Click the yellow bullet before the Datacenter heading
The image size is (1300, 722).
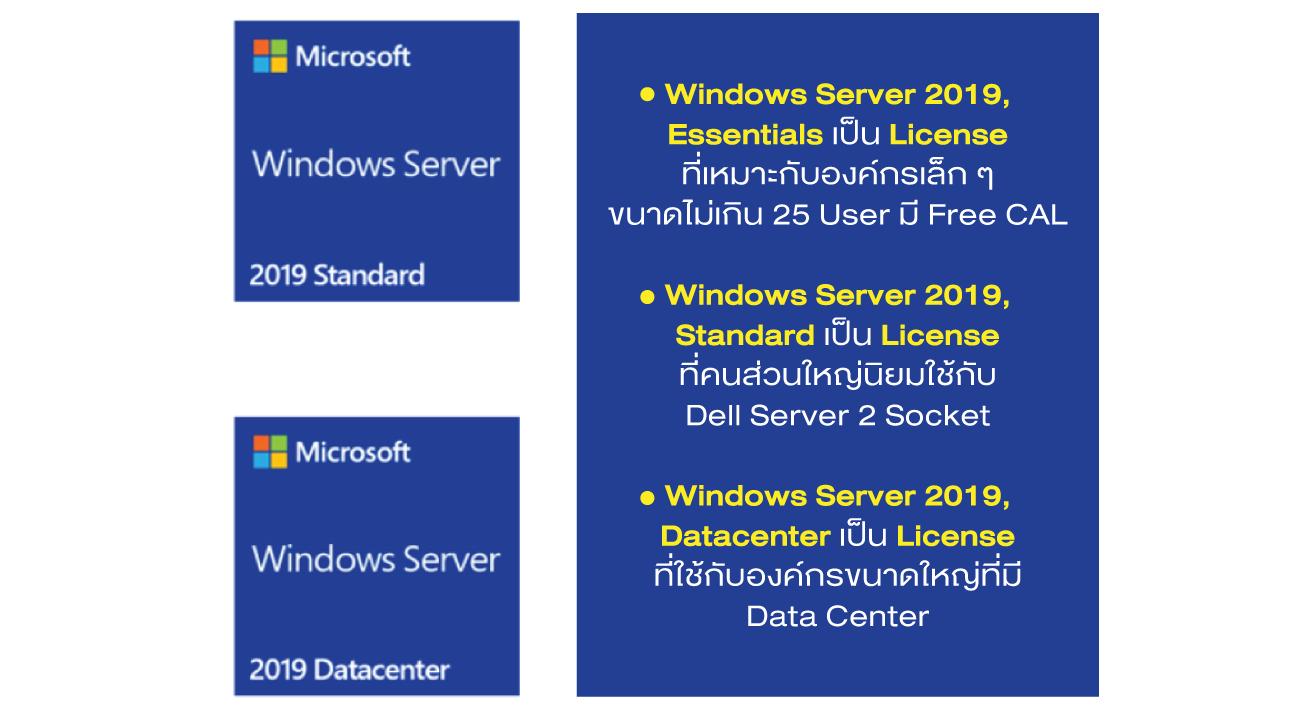pyautogui.click(x=647, y=496)
